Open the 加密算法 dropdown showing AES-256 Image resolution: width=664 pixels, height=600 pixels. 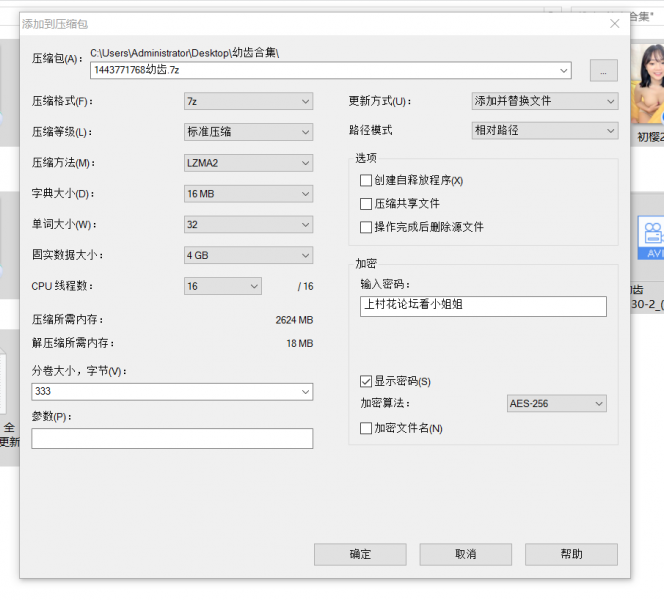tap(556, 404)
